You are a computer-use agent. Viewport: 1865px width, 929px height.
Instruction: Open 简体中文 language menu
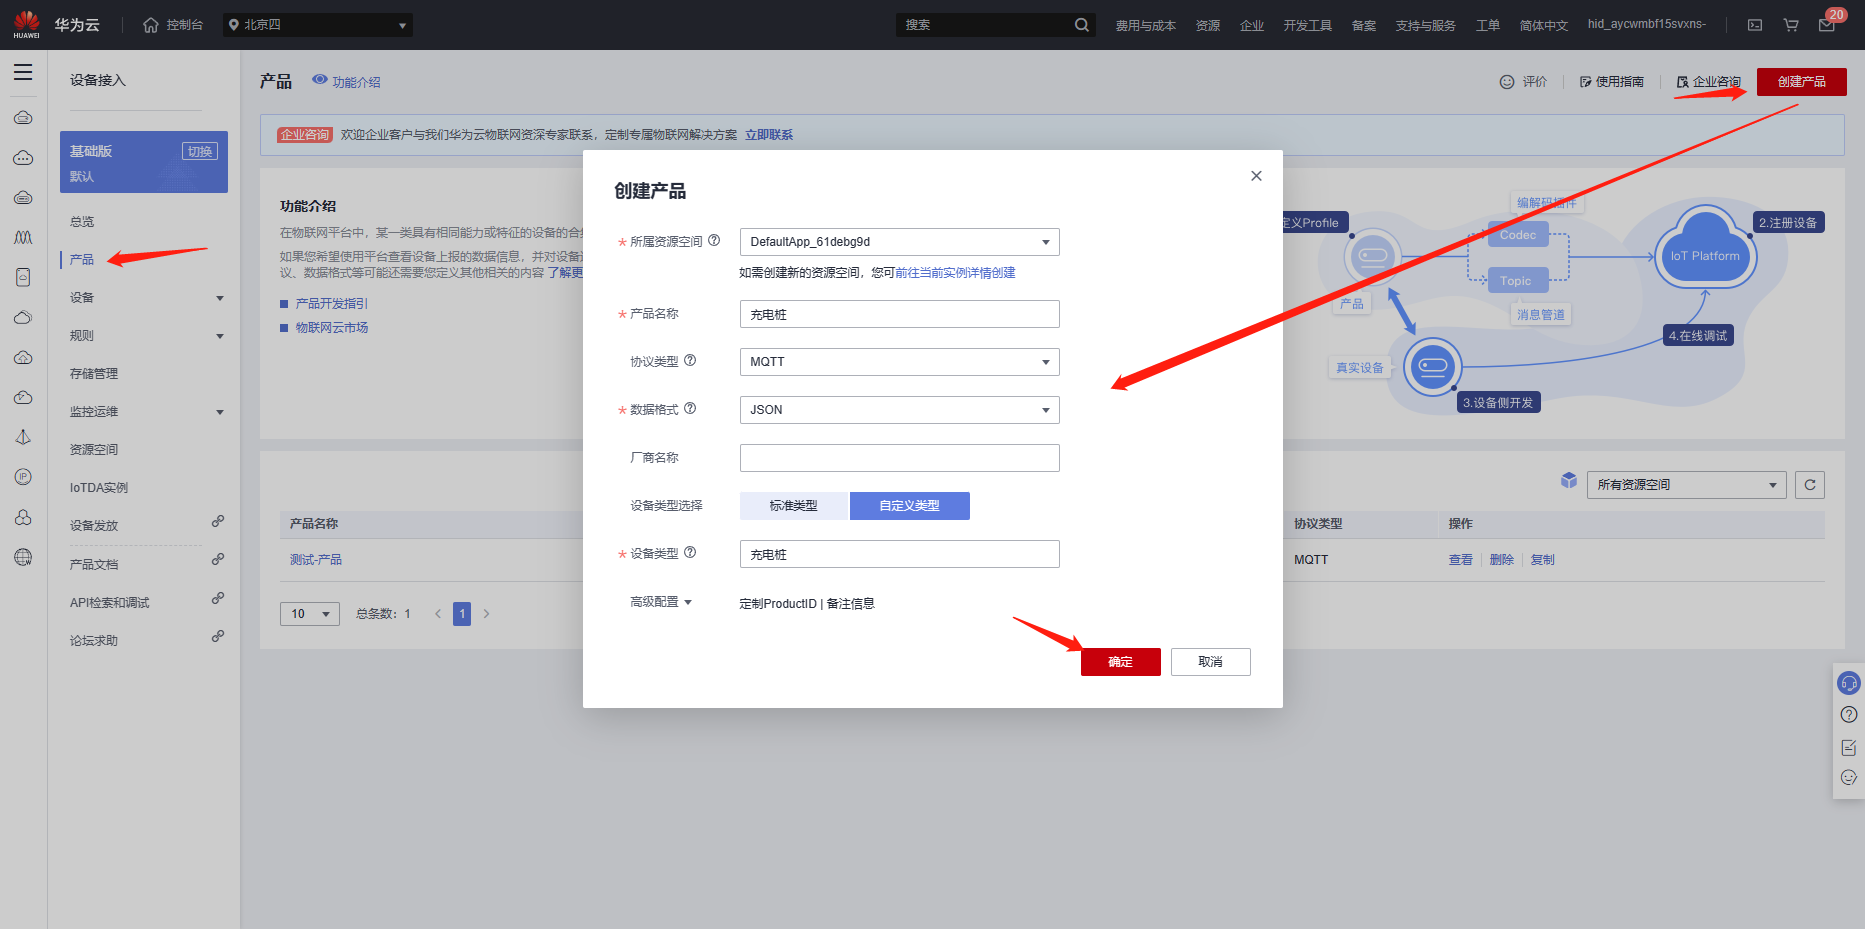(1544, 25)
